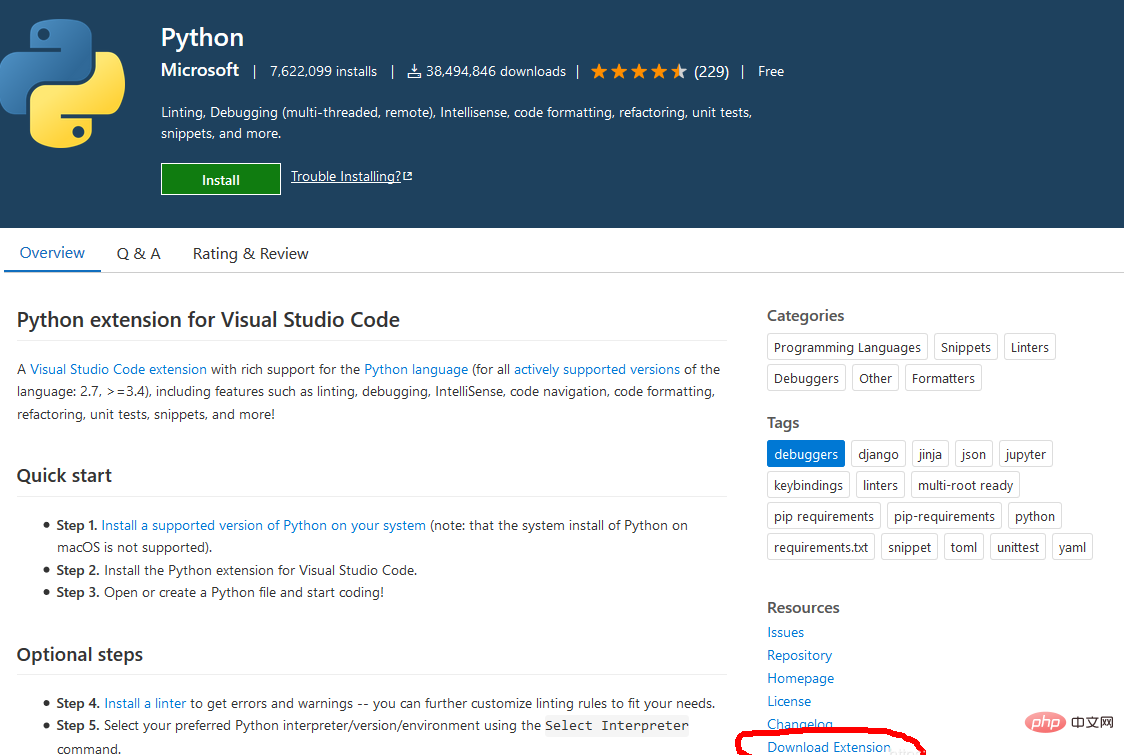Click the highlighted debuggers tag
The height and width of the screenshot is (755, 1124).
(x=806, y=454)
